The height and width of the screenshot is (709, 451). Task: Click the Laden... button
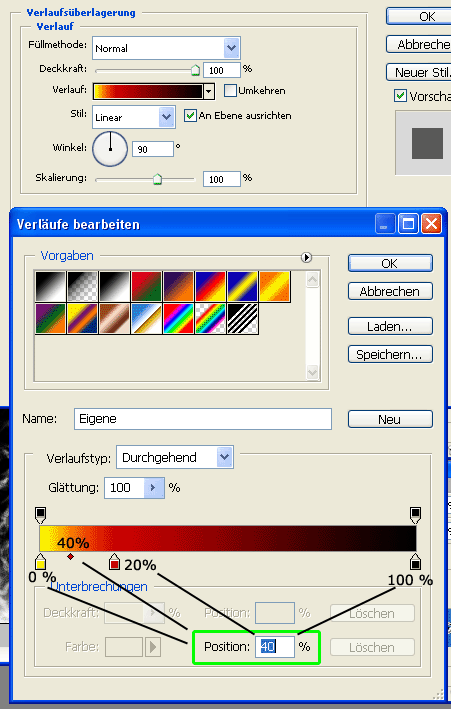point(390,326)
